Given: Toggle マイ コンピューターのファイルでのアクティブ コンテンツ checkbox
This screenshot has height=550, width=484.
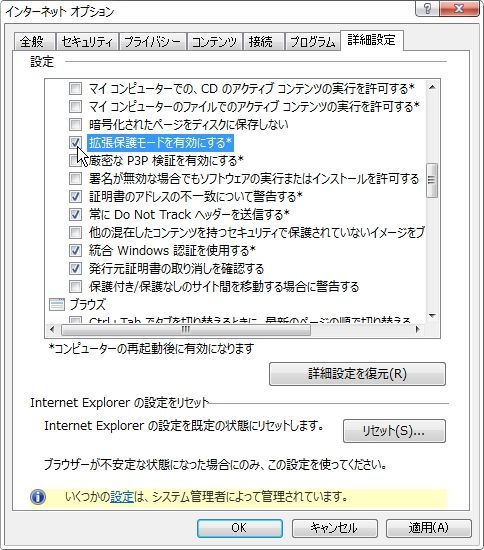Looking at the screenshot, I should tap(75, 106).
